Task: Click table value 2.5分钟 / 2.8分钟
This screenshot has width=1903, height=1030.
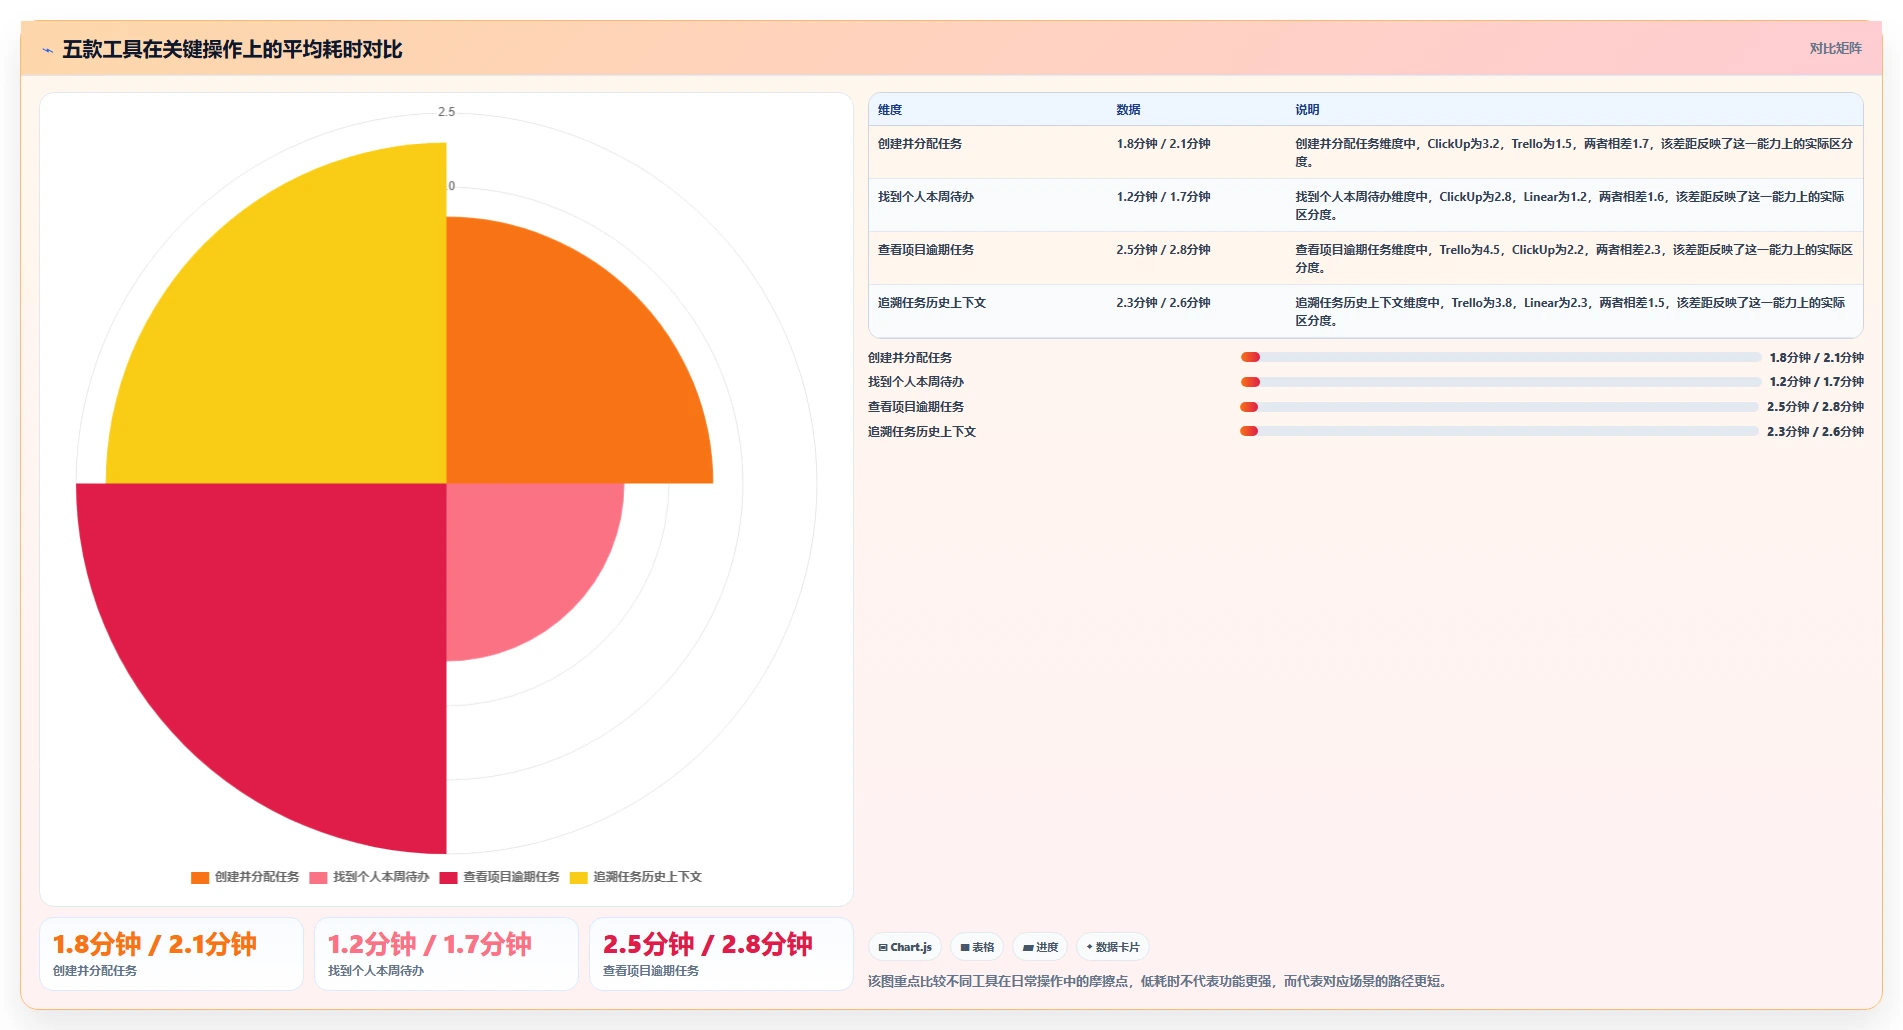Action: [x=1163, y=250]
